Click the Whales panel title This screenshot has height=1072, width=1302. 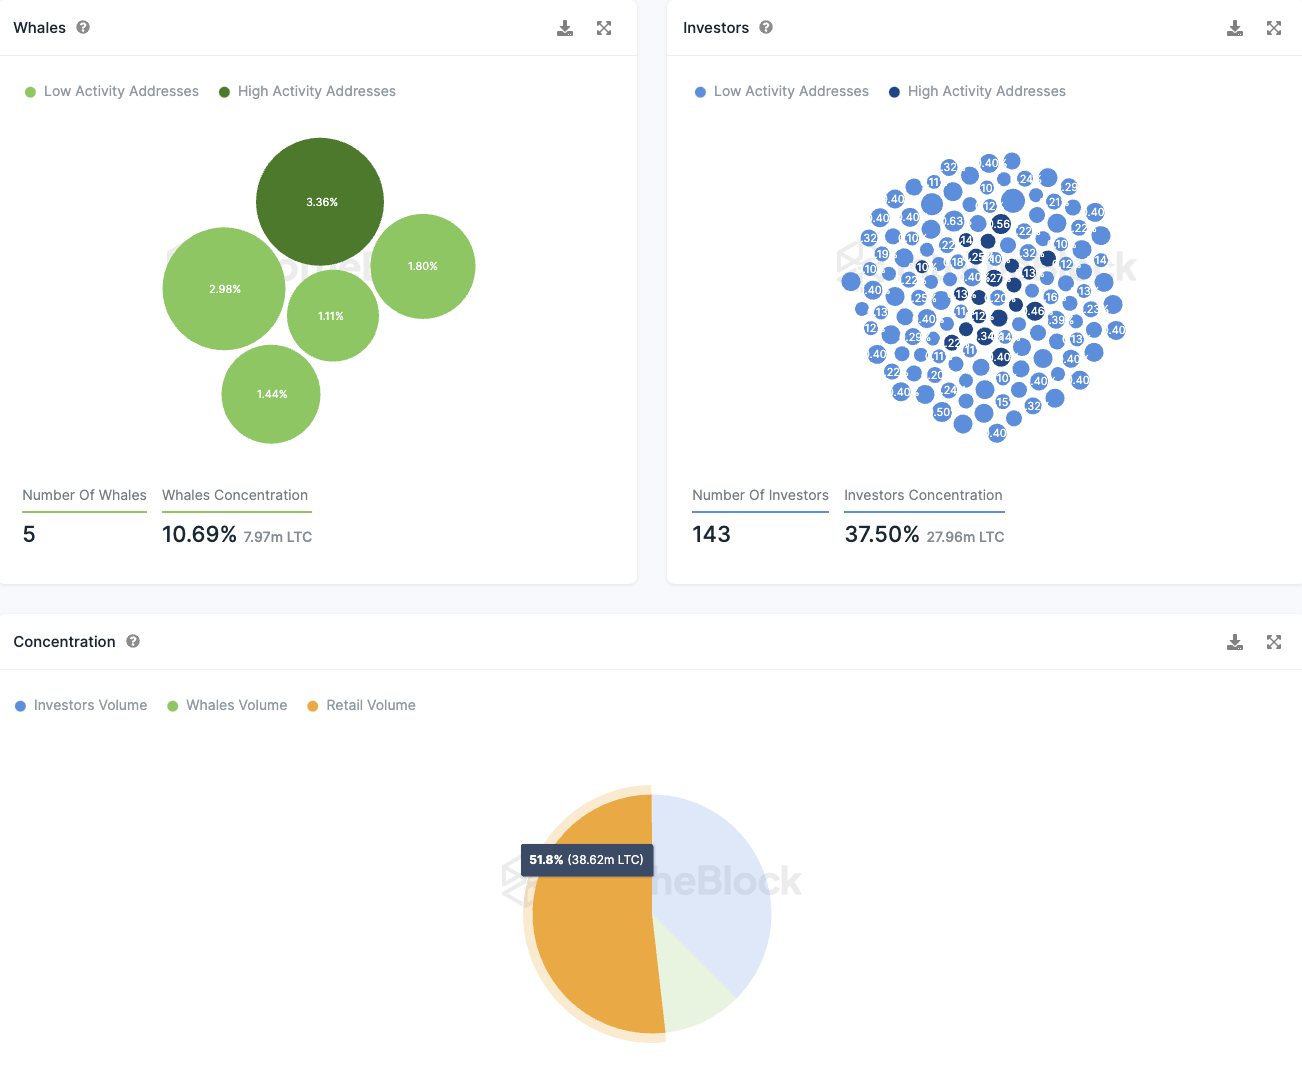click(39, 28)
